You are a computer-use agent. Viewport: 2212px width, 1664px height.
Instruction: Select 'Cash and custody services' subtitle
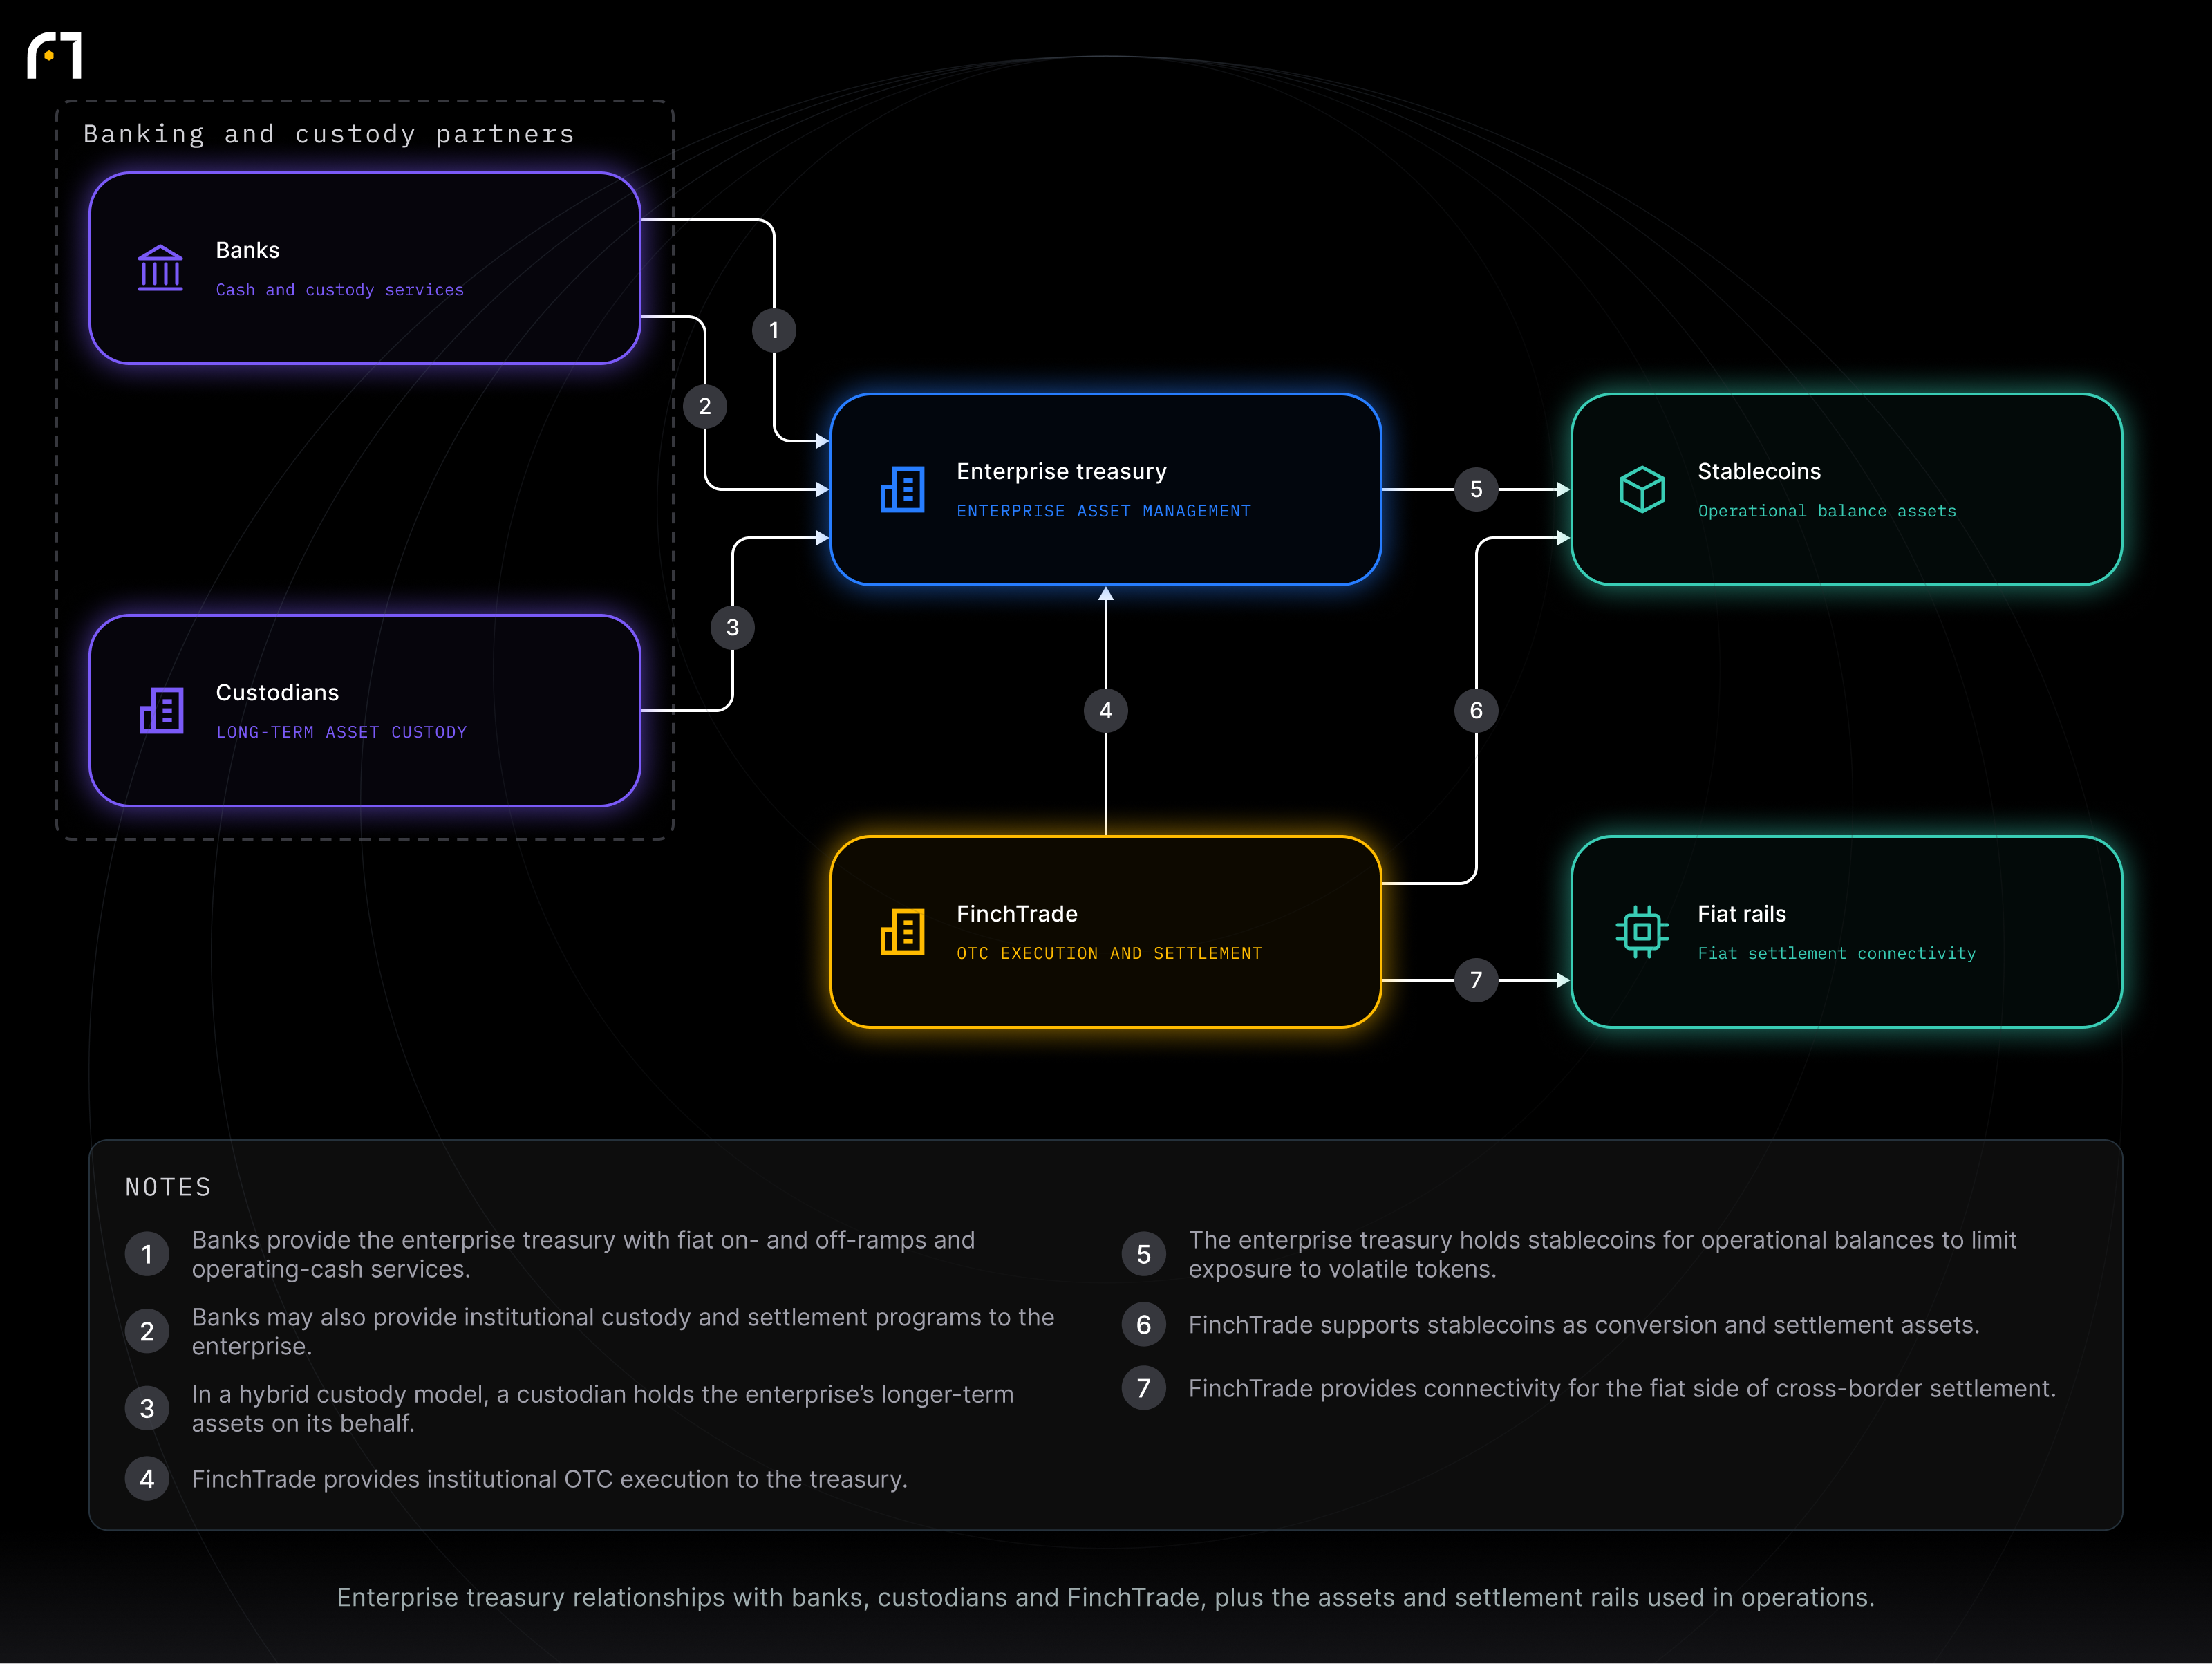pos(340,290)
